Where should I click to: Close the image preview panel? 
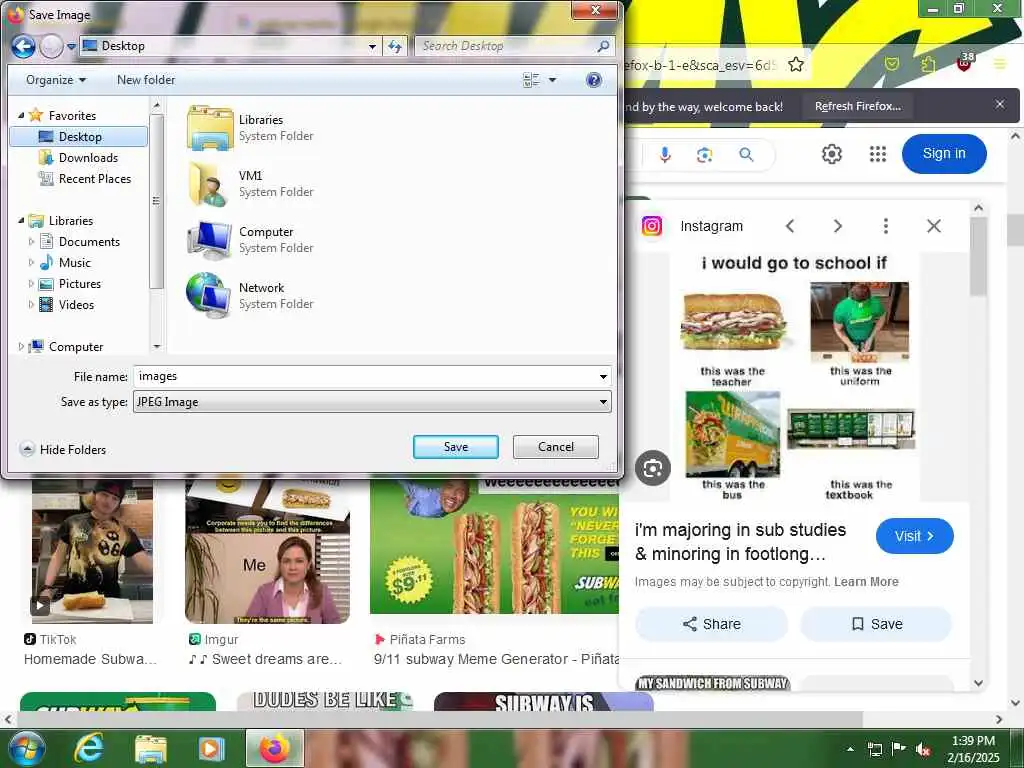click(934, 226)
